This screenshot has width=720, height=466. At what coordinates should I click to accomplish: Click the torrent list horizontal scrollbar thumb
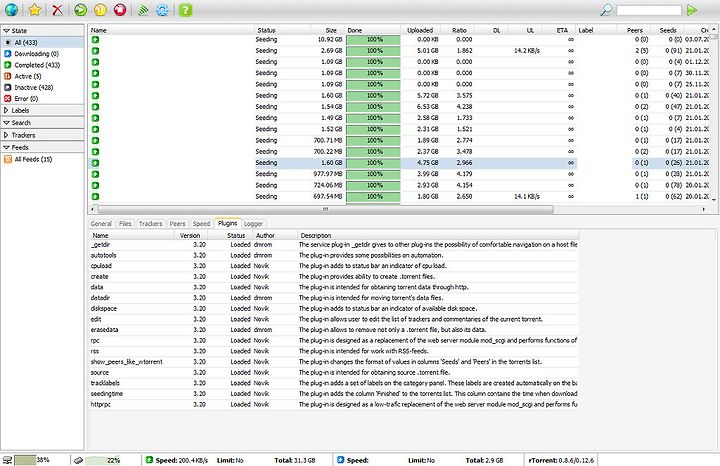(325, 209)
